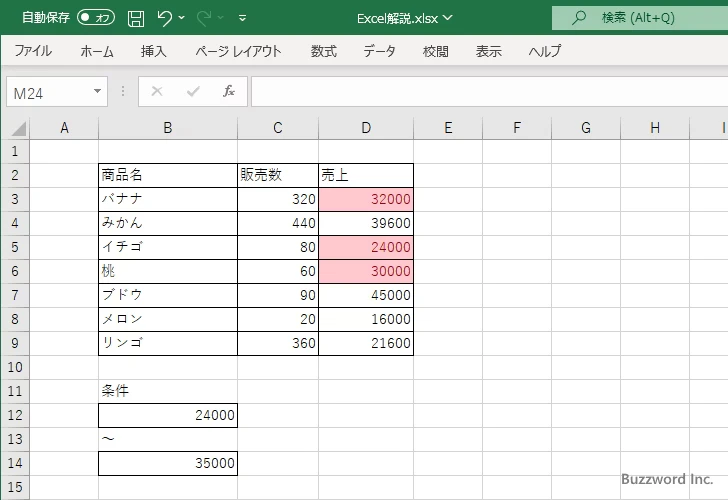Switch to the 数式 tab

tap(324, 51)
